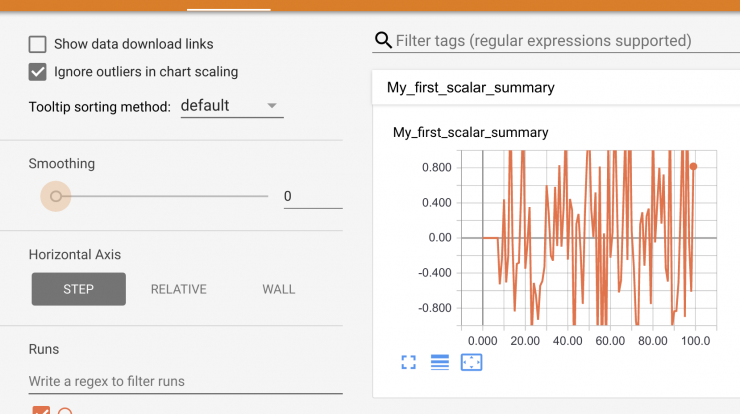Uncheck Ignore outliers in chart scaling
The width and height of the screenshot is (740, 414).
click(x=37, y=72)
